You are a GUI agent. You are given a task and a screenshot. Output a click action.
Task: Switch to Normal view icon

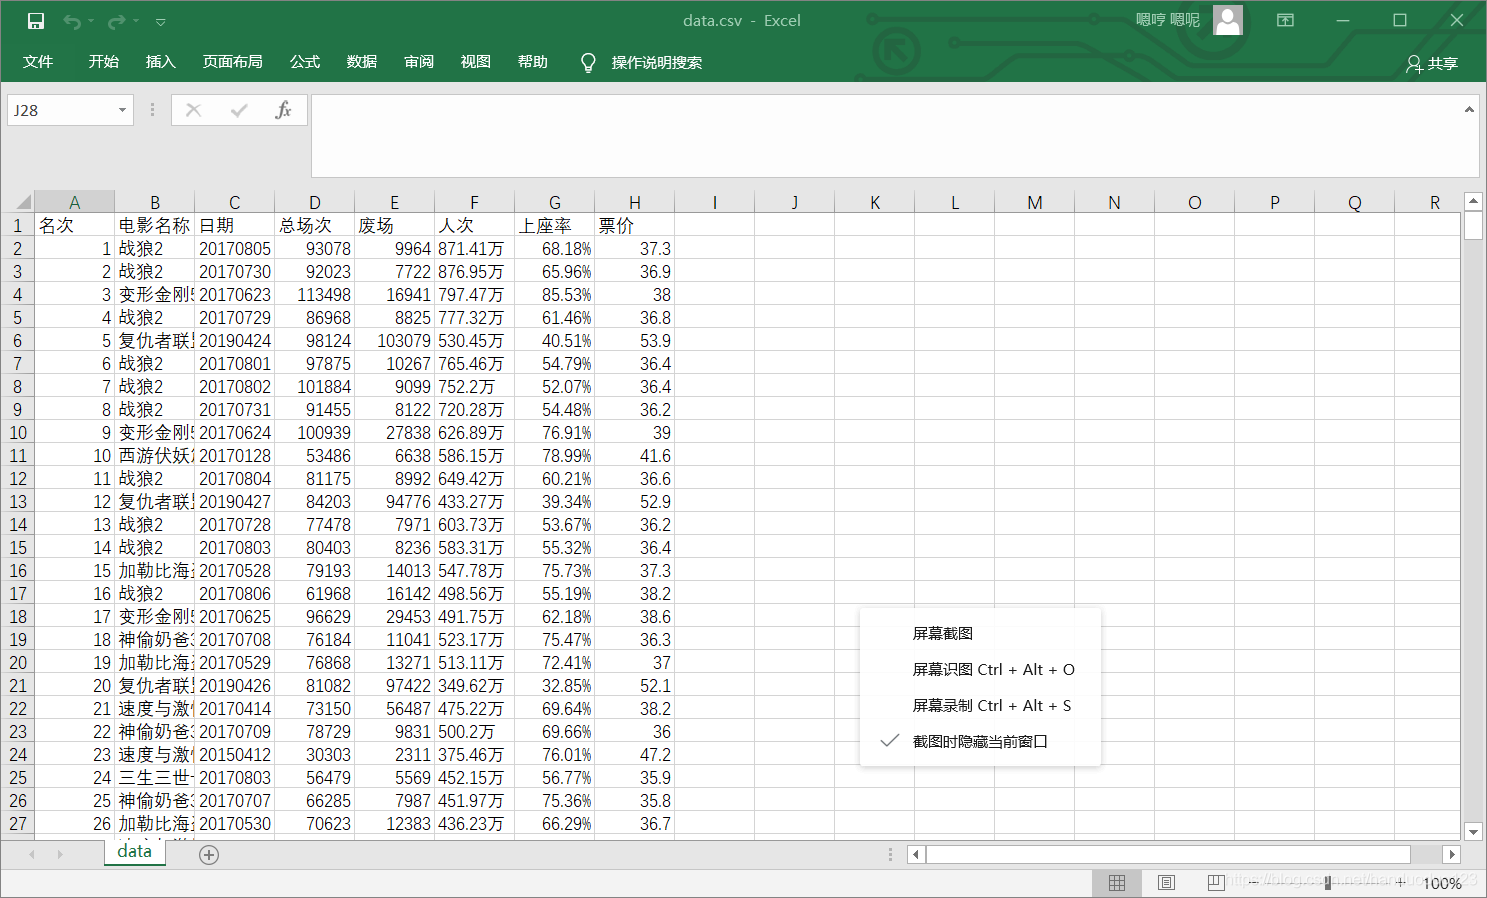click(x=1117, y=883)
